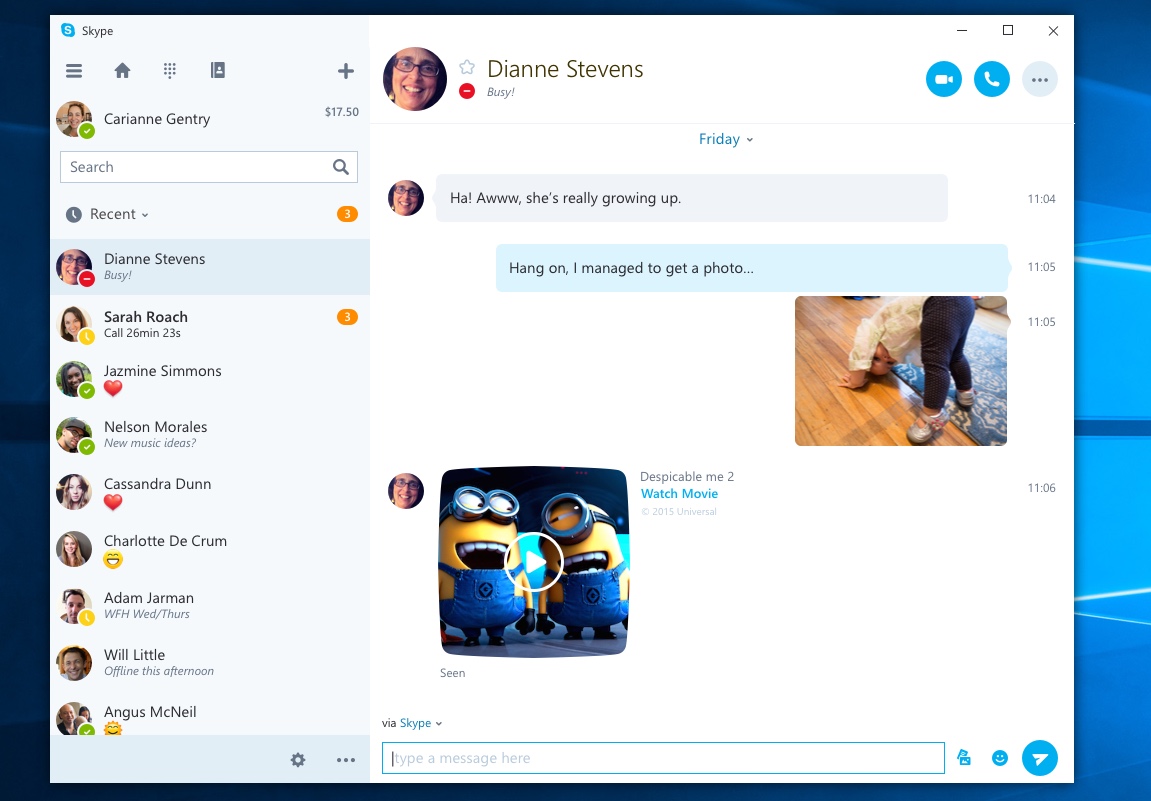The height and width of the screenshot is (801, 1151).
Task: Click the 11:06 timestamp
Action: click(x=1041, y=488)
